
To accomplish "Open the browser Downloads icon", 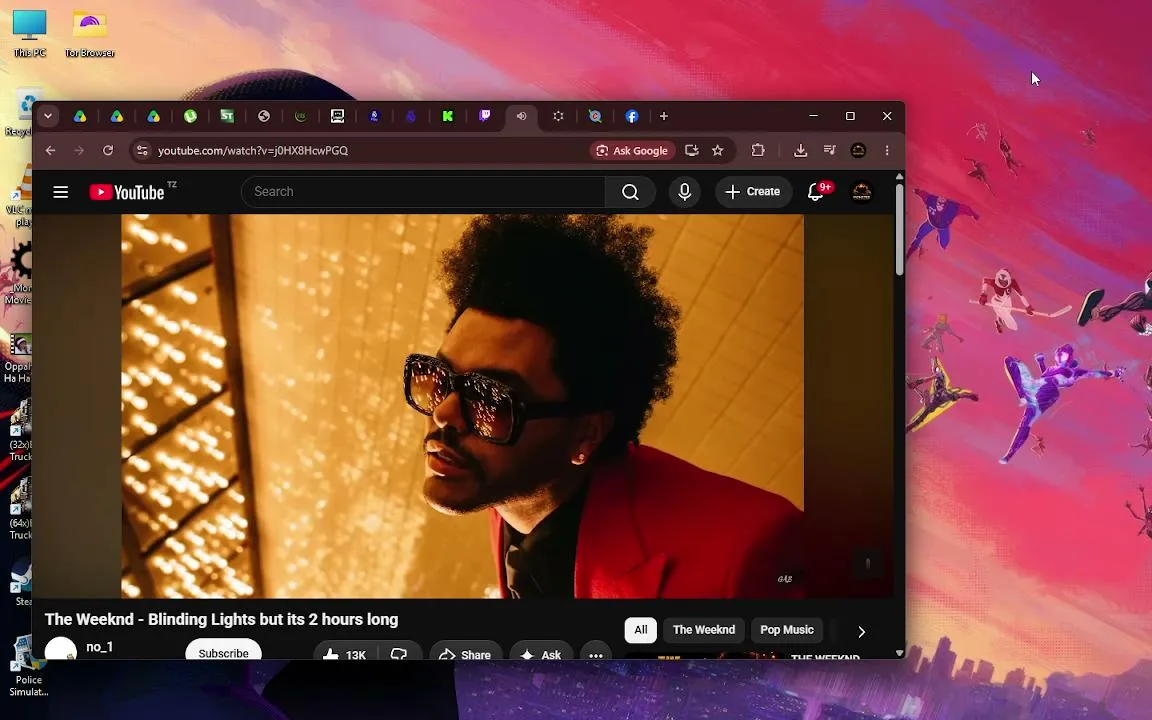I will pos(800,151).
